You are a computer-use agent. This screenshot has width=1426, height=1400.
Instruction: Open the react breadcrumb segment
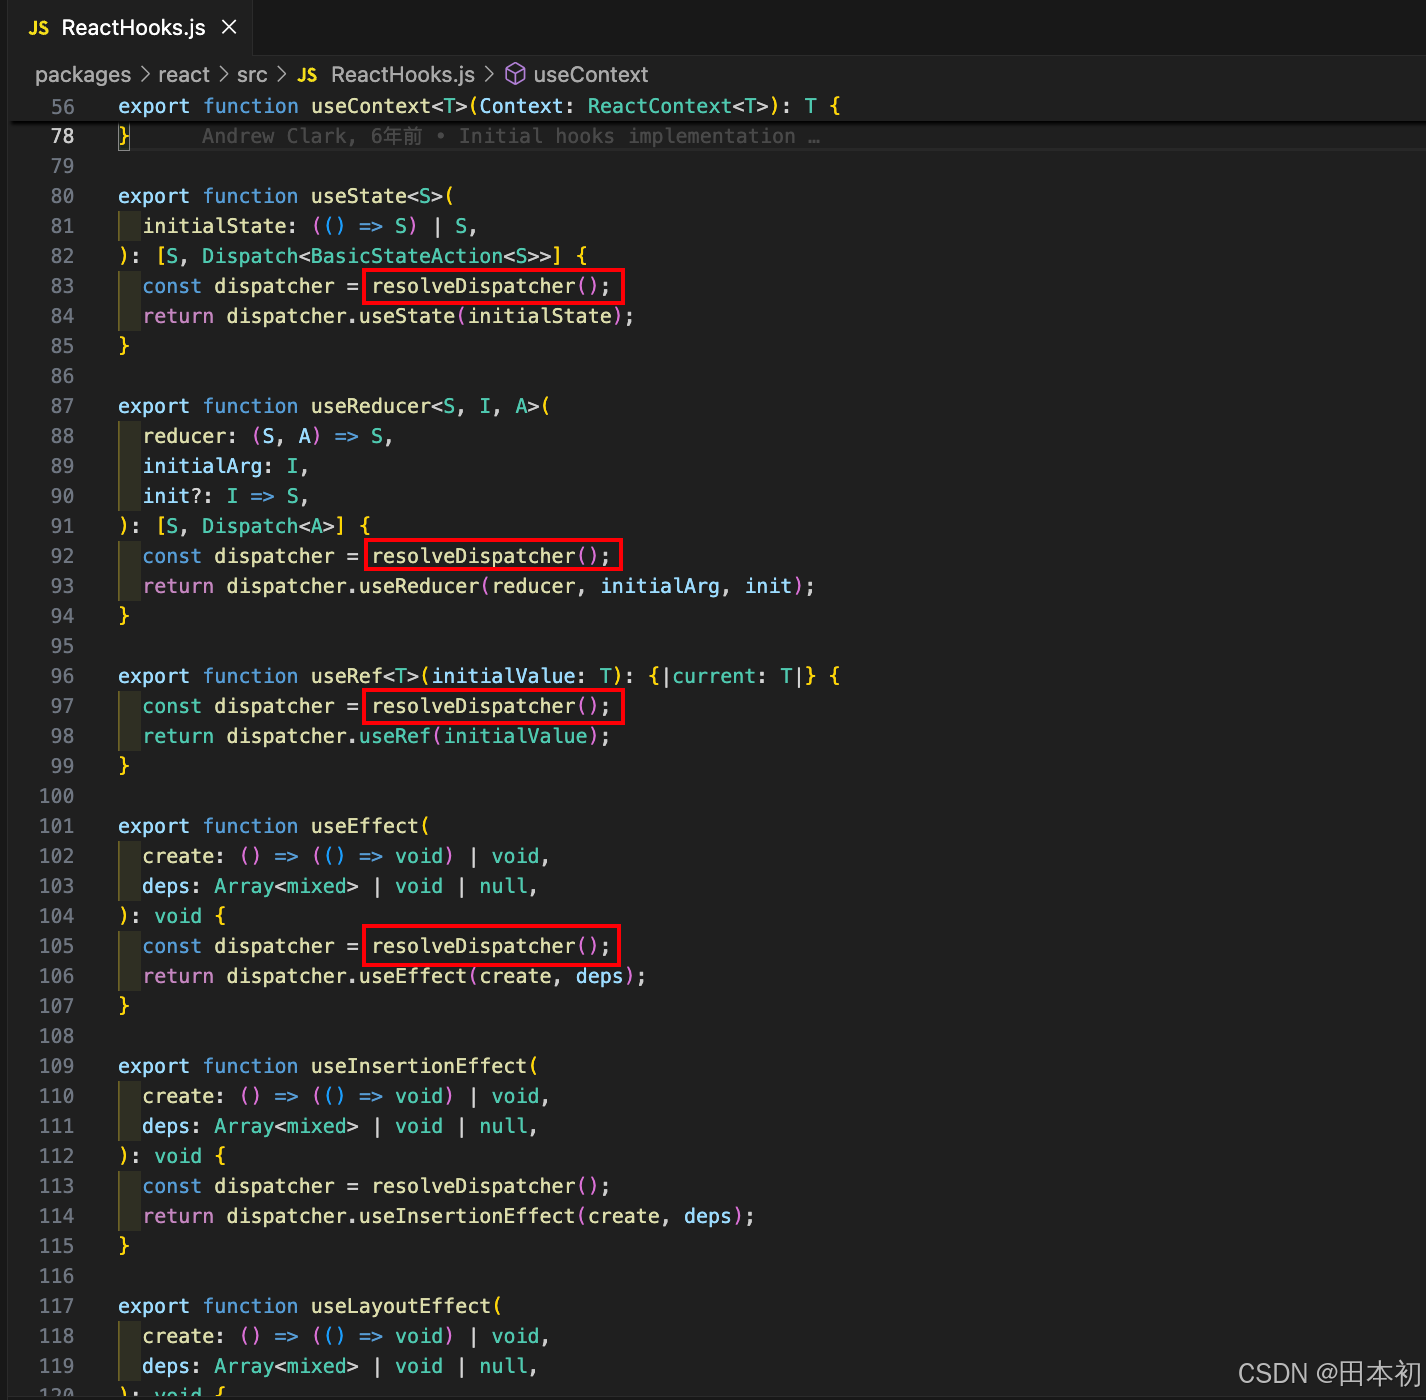pyautogui.click(x=184, y=75)
